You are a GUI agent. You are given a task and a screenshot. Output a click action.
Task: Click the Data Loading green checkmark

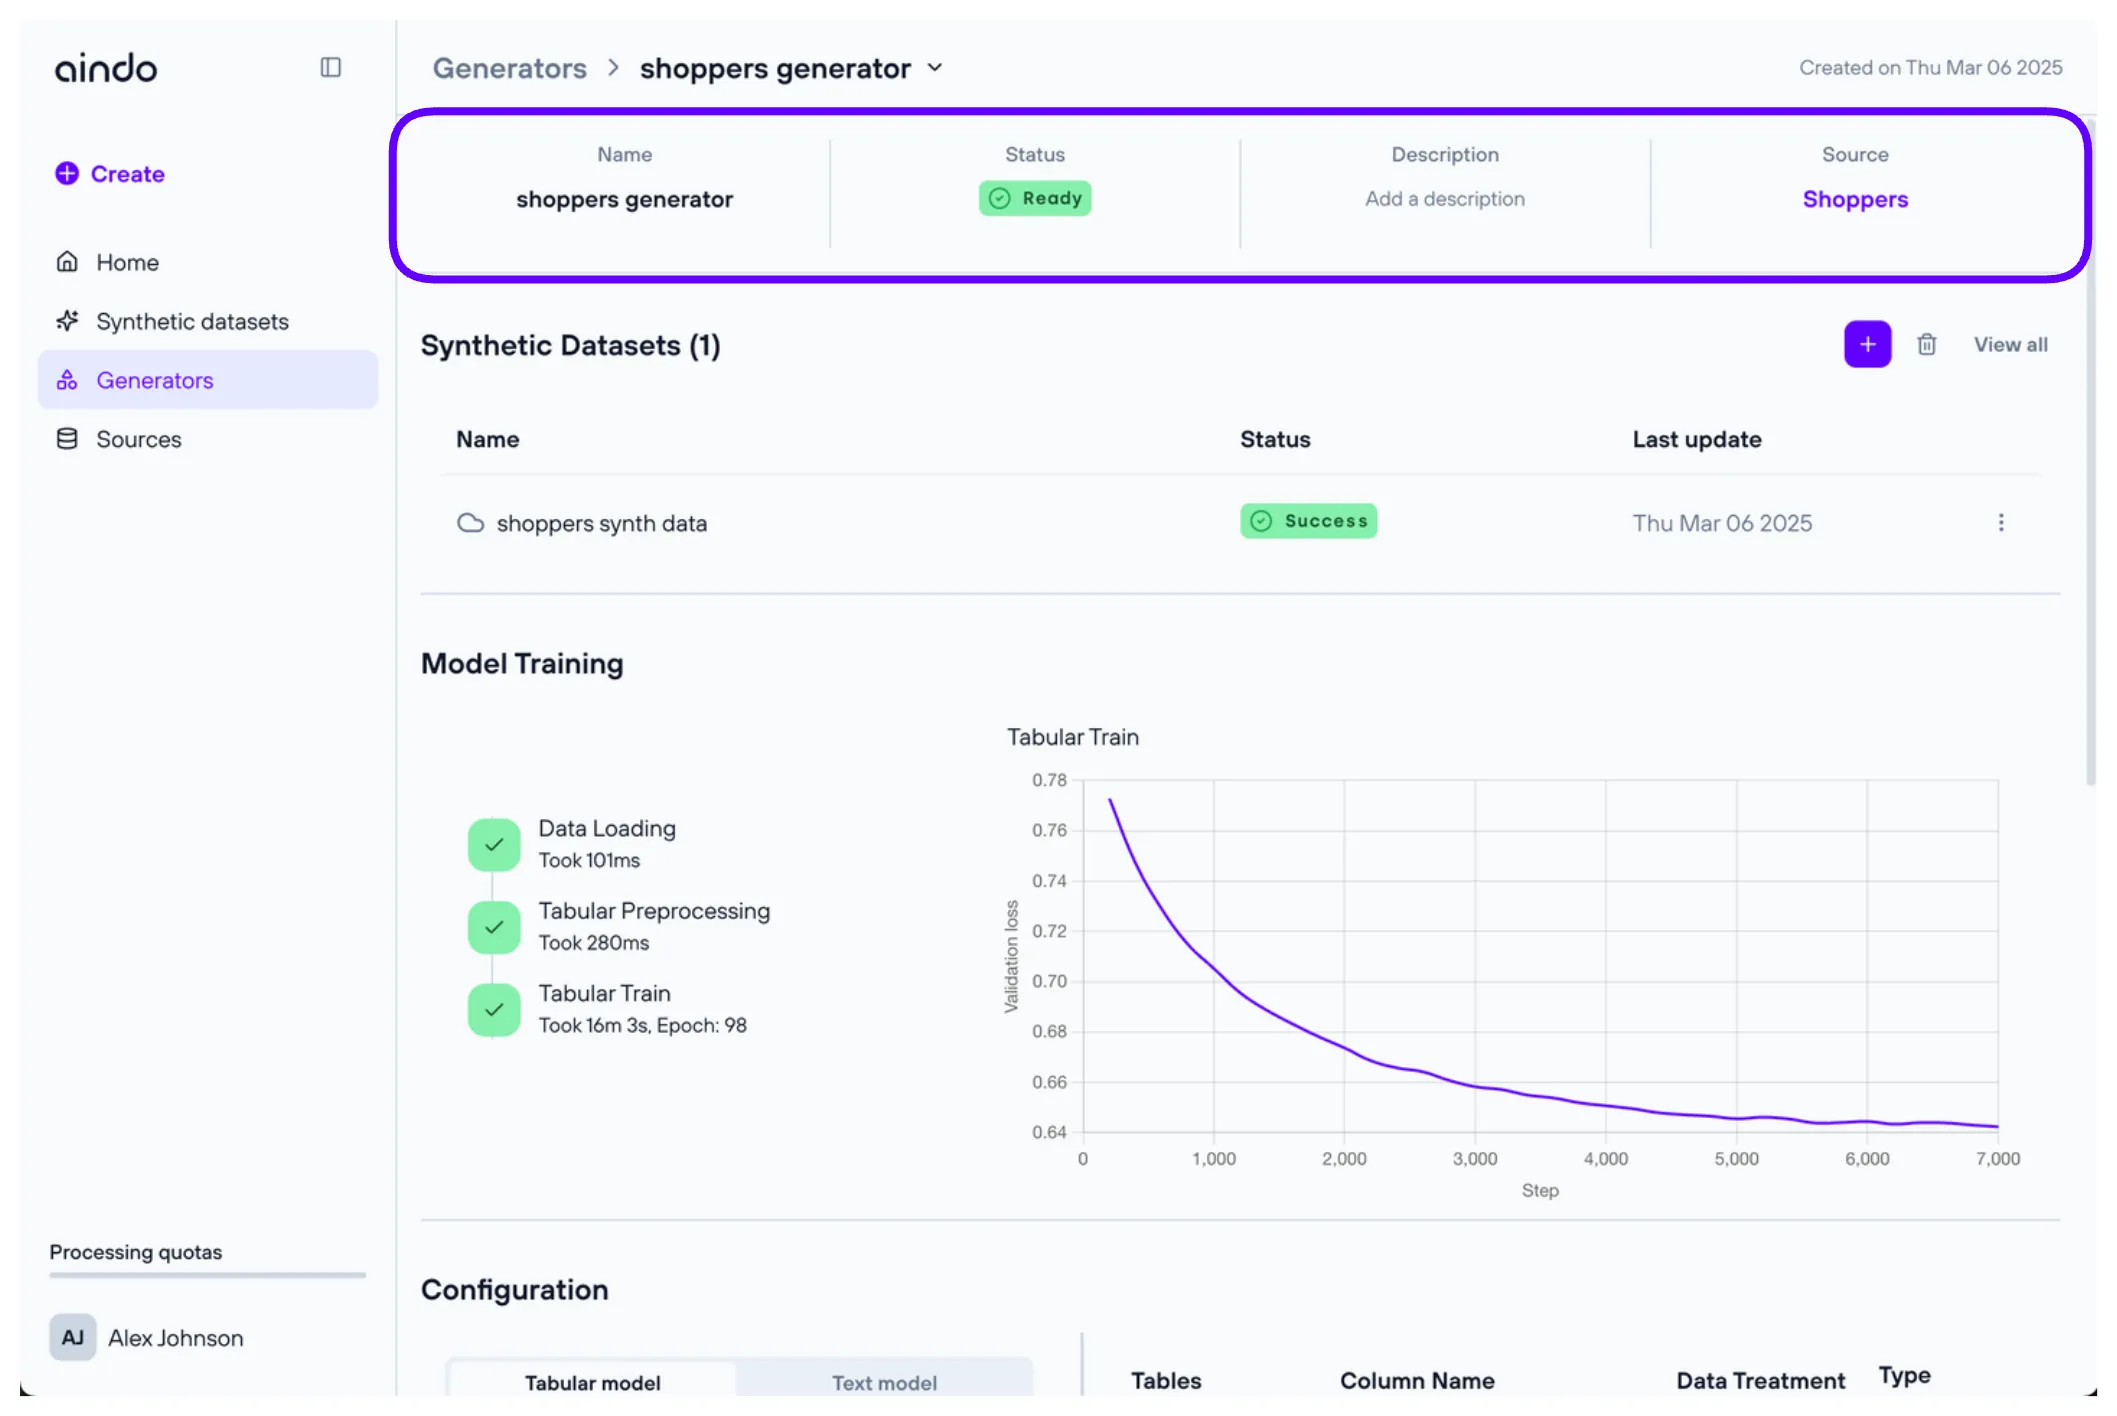tap(494, 844)
